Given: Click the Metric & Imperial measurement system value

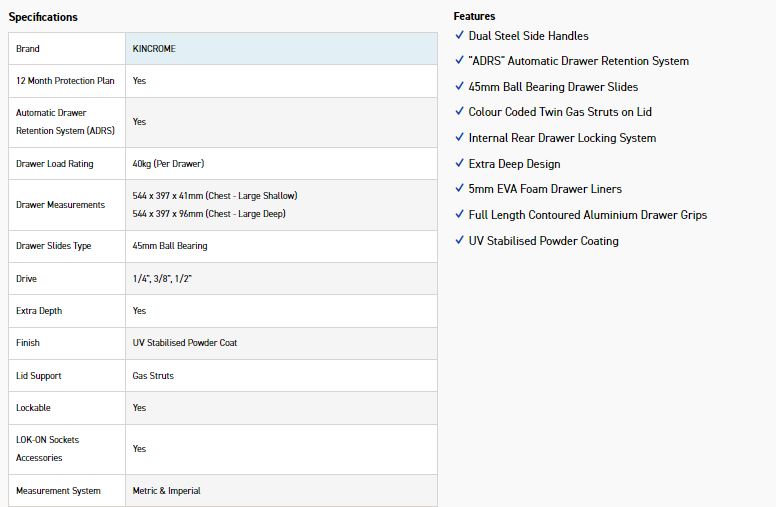Looking at the screenshot, I should coord(166,491).
